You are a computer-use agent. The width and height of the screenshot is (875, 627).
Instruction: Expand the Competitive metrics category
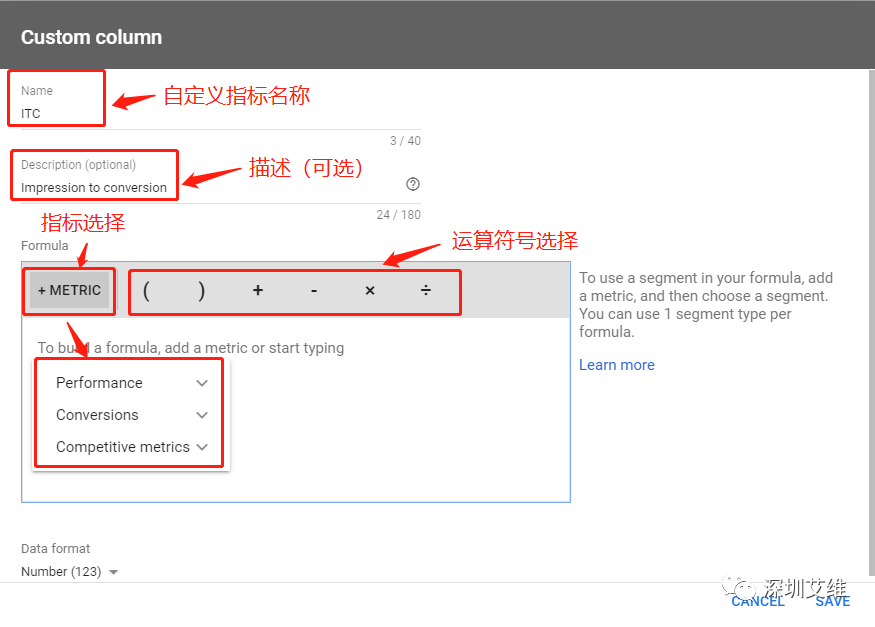tap(132, 447)
